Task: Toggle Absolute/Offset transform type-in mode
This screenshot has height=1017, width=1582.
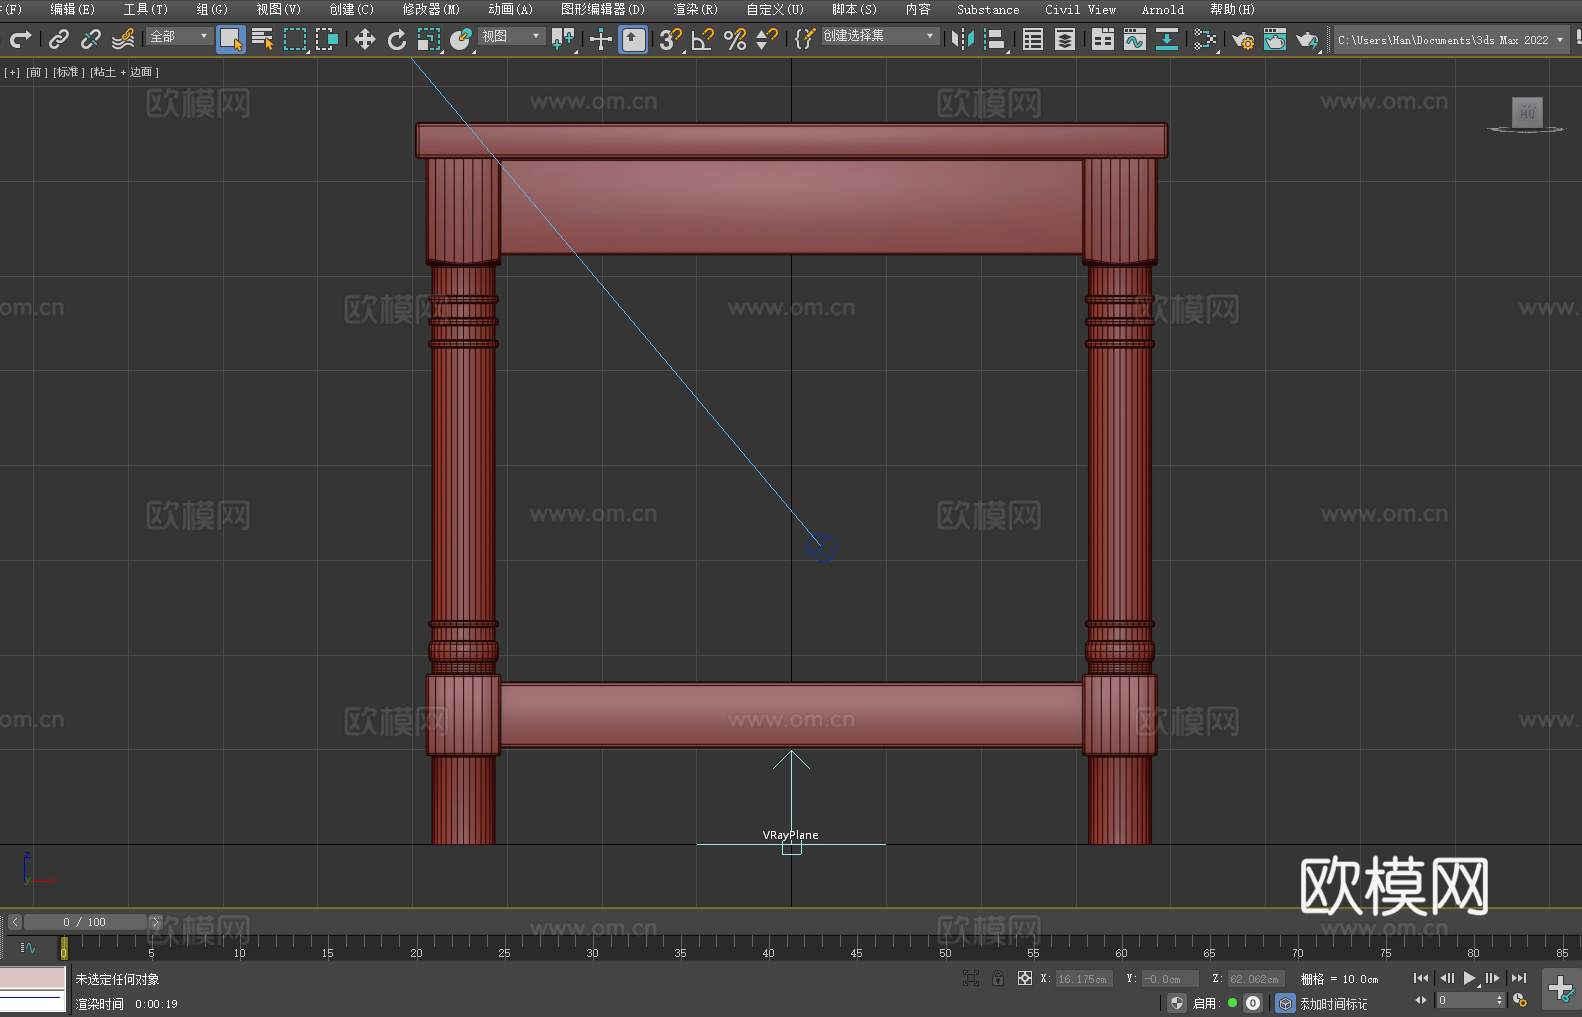Action: [x=1025, y=979]
